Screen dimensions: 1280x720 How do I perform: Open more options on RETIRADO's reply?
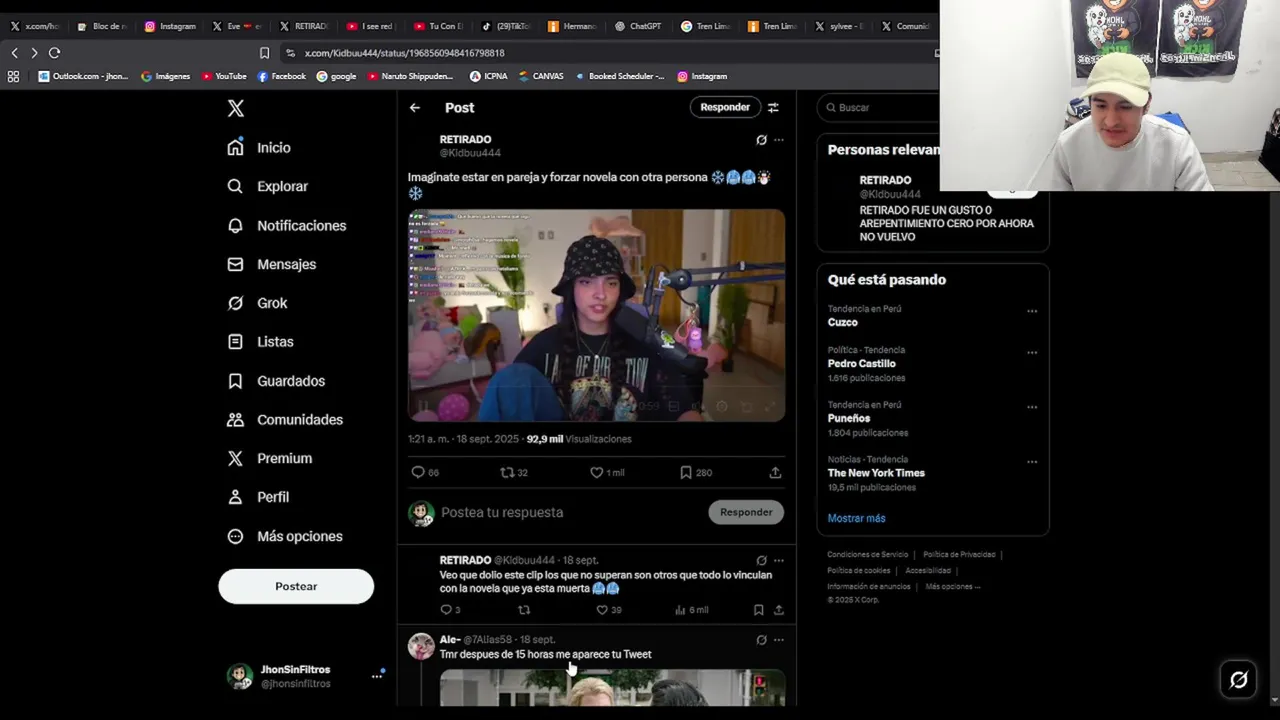click(x=779, y=561)
